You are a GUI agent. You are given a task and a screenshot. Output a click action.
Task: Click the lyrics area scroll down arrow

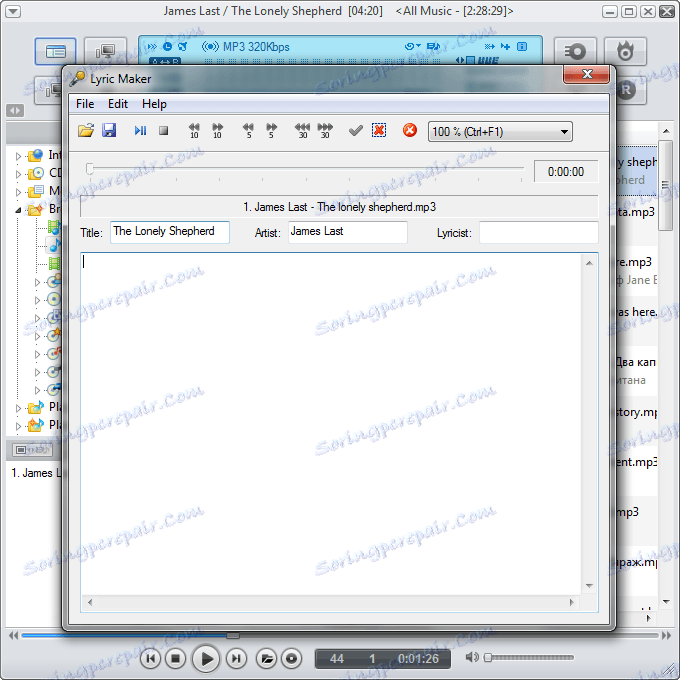(x=589, y=585)
